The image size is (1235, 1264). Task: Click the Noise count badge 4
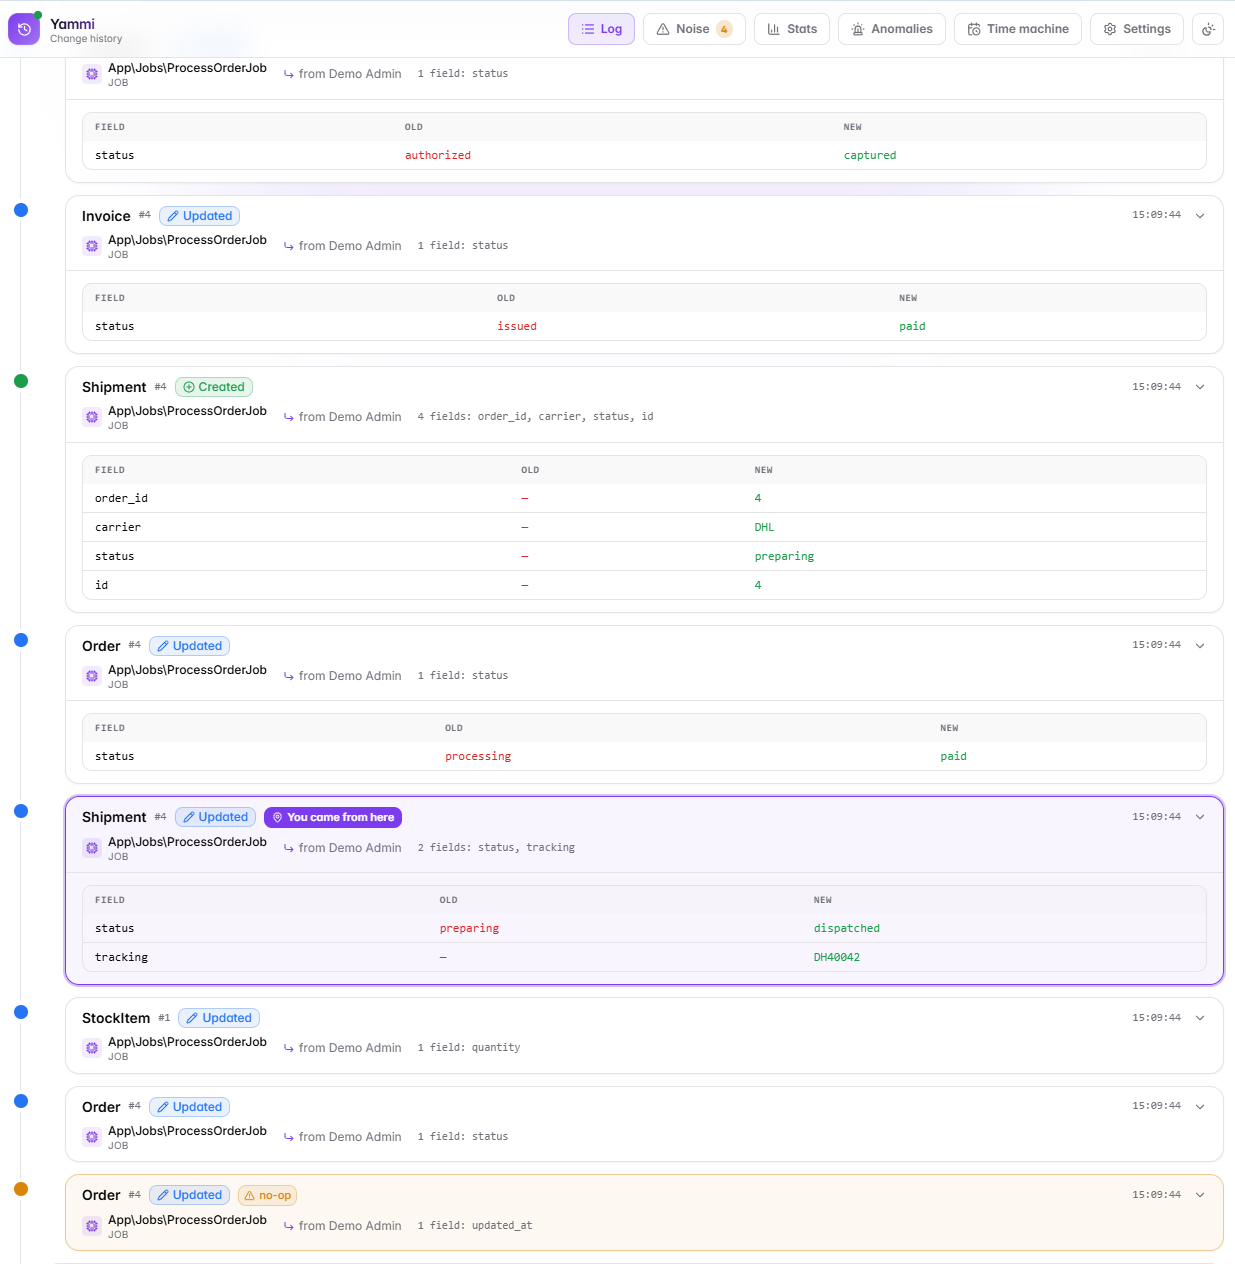pyautogui.click(x=724, y=29)
